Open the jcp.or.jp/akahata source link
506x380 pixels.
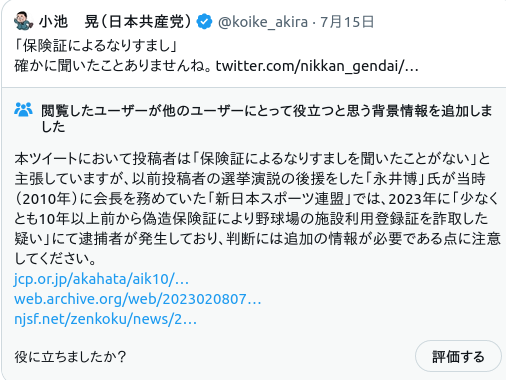coord(101,279)
